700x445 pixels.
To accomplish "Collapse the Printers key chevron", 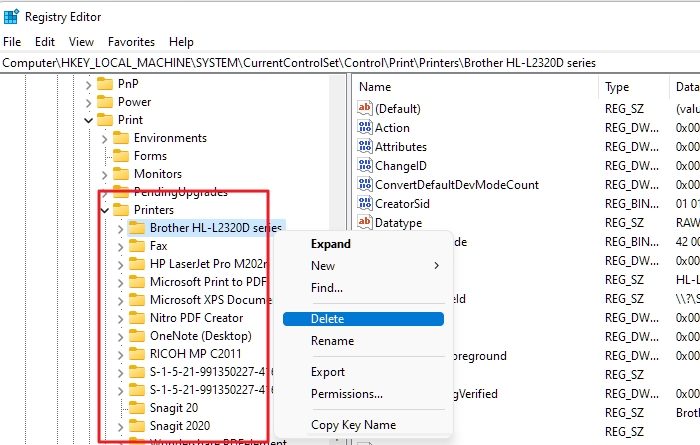I will [x=104, y=210].
